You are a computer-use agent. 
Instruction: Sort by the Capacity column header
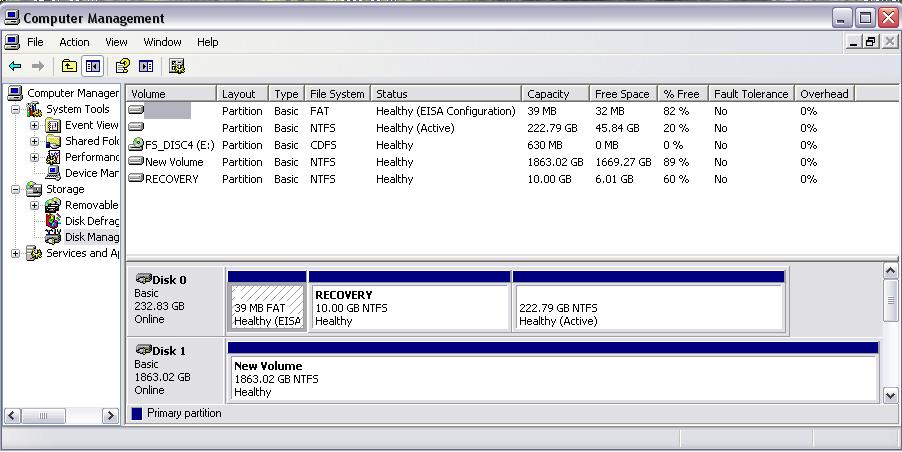[555, 94]
